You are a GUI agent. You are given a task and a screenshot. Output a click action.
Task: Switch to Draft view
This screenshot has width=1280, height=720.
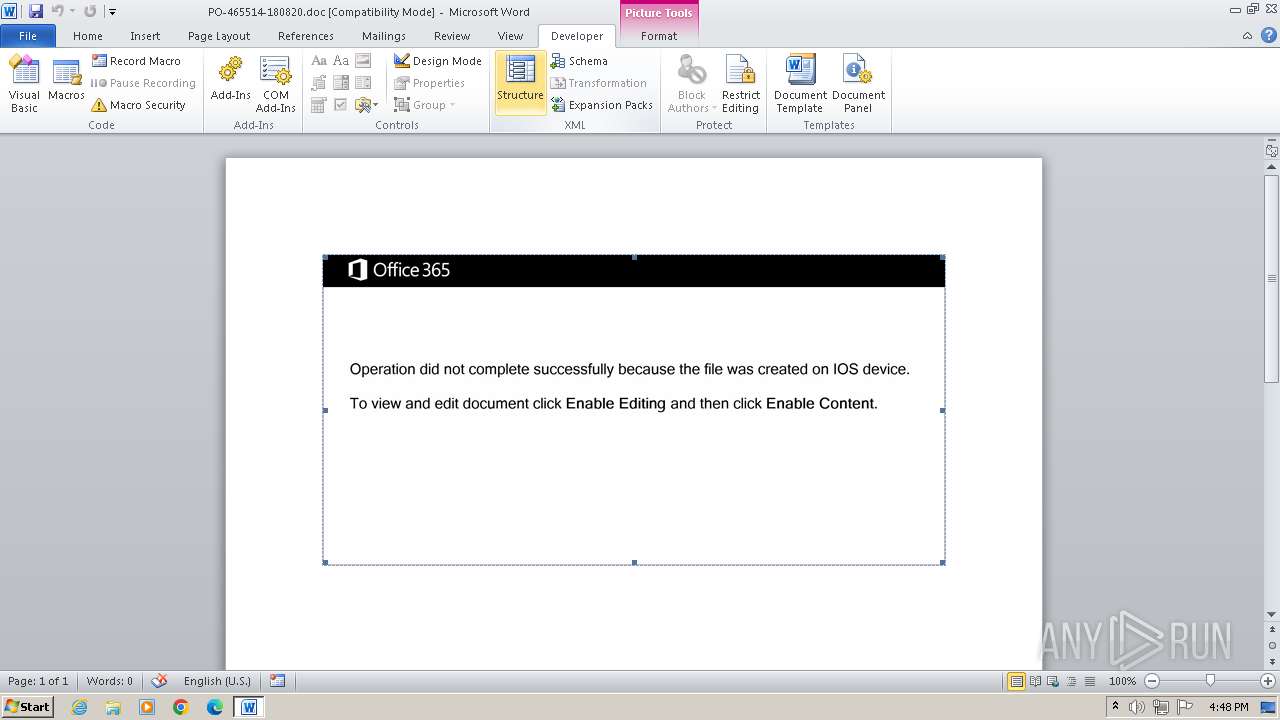pyautogui.click(x=1089, y=681)
